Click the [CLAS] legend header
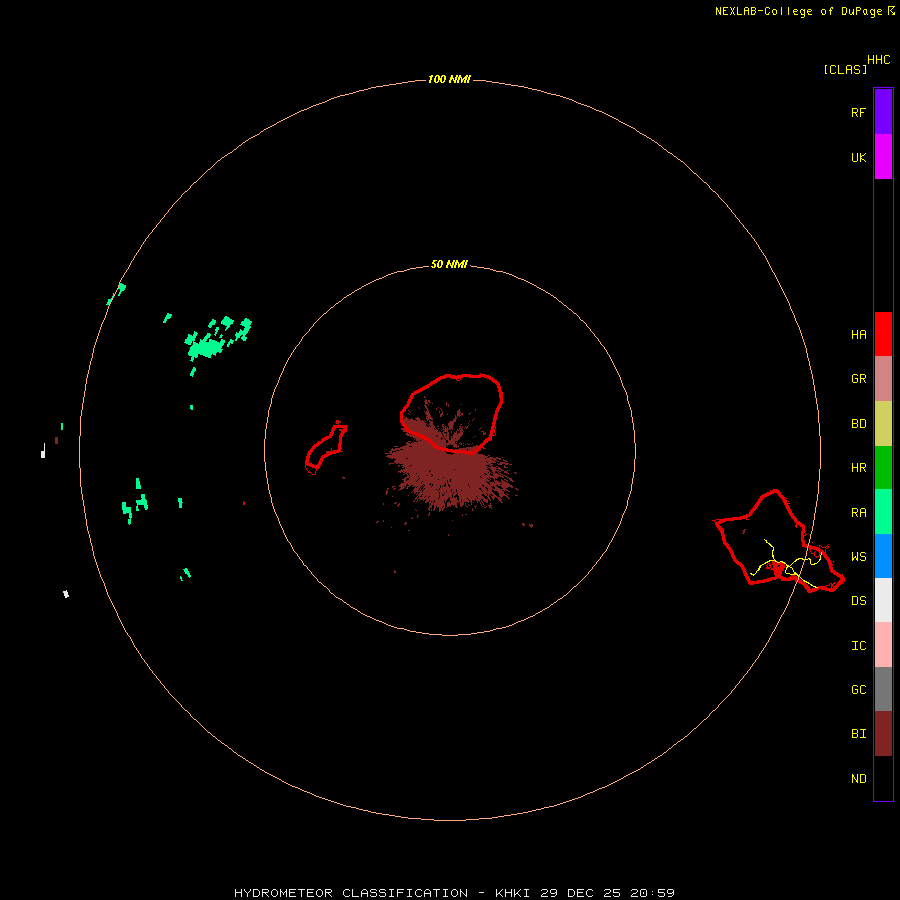 coord(845,69)
